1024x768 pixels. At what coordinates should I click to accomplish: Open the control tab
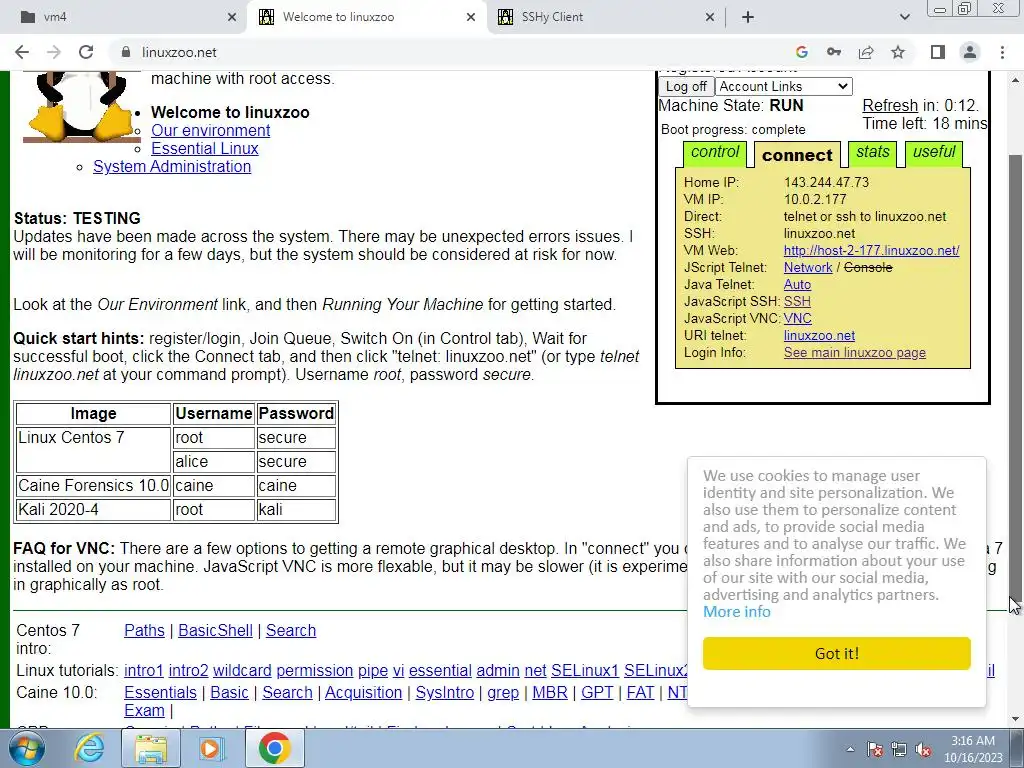[x=714, y=153]
